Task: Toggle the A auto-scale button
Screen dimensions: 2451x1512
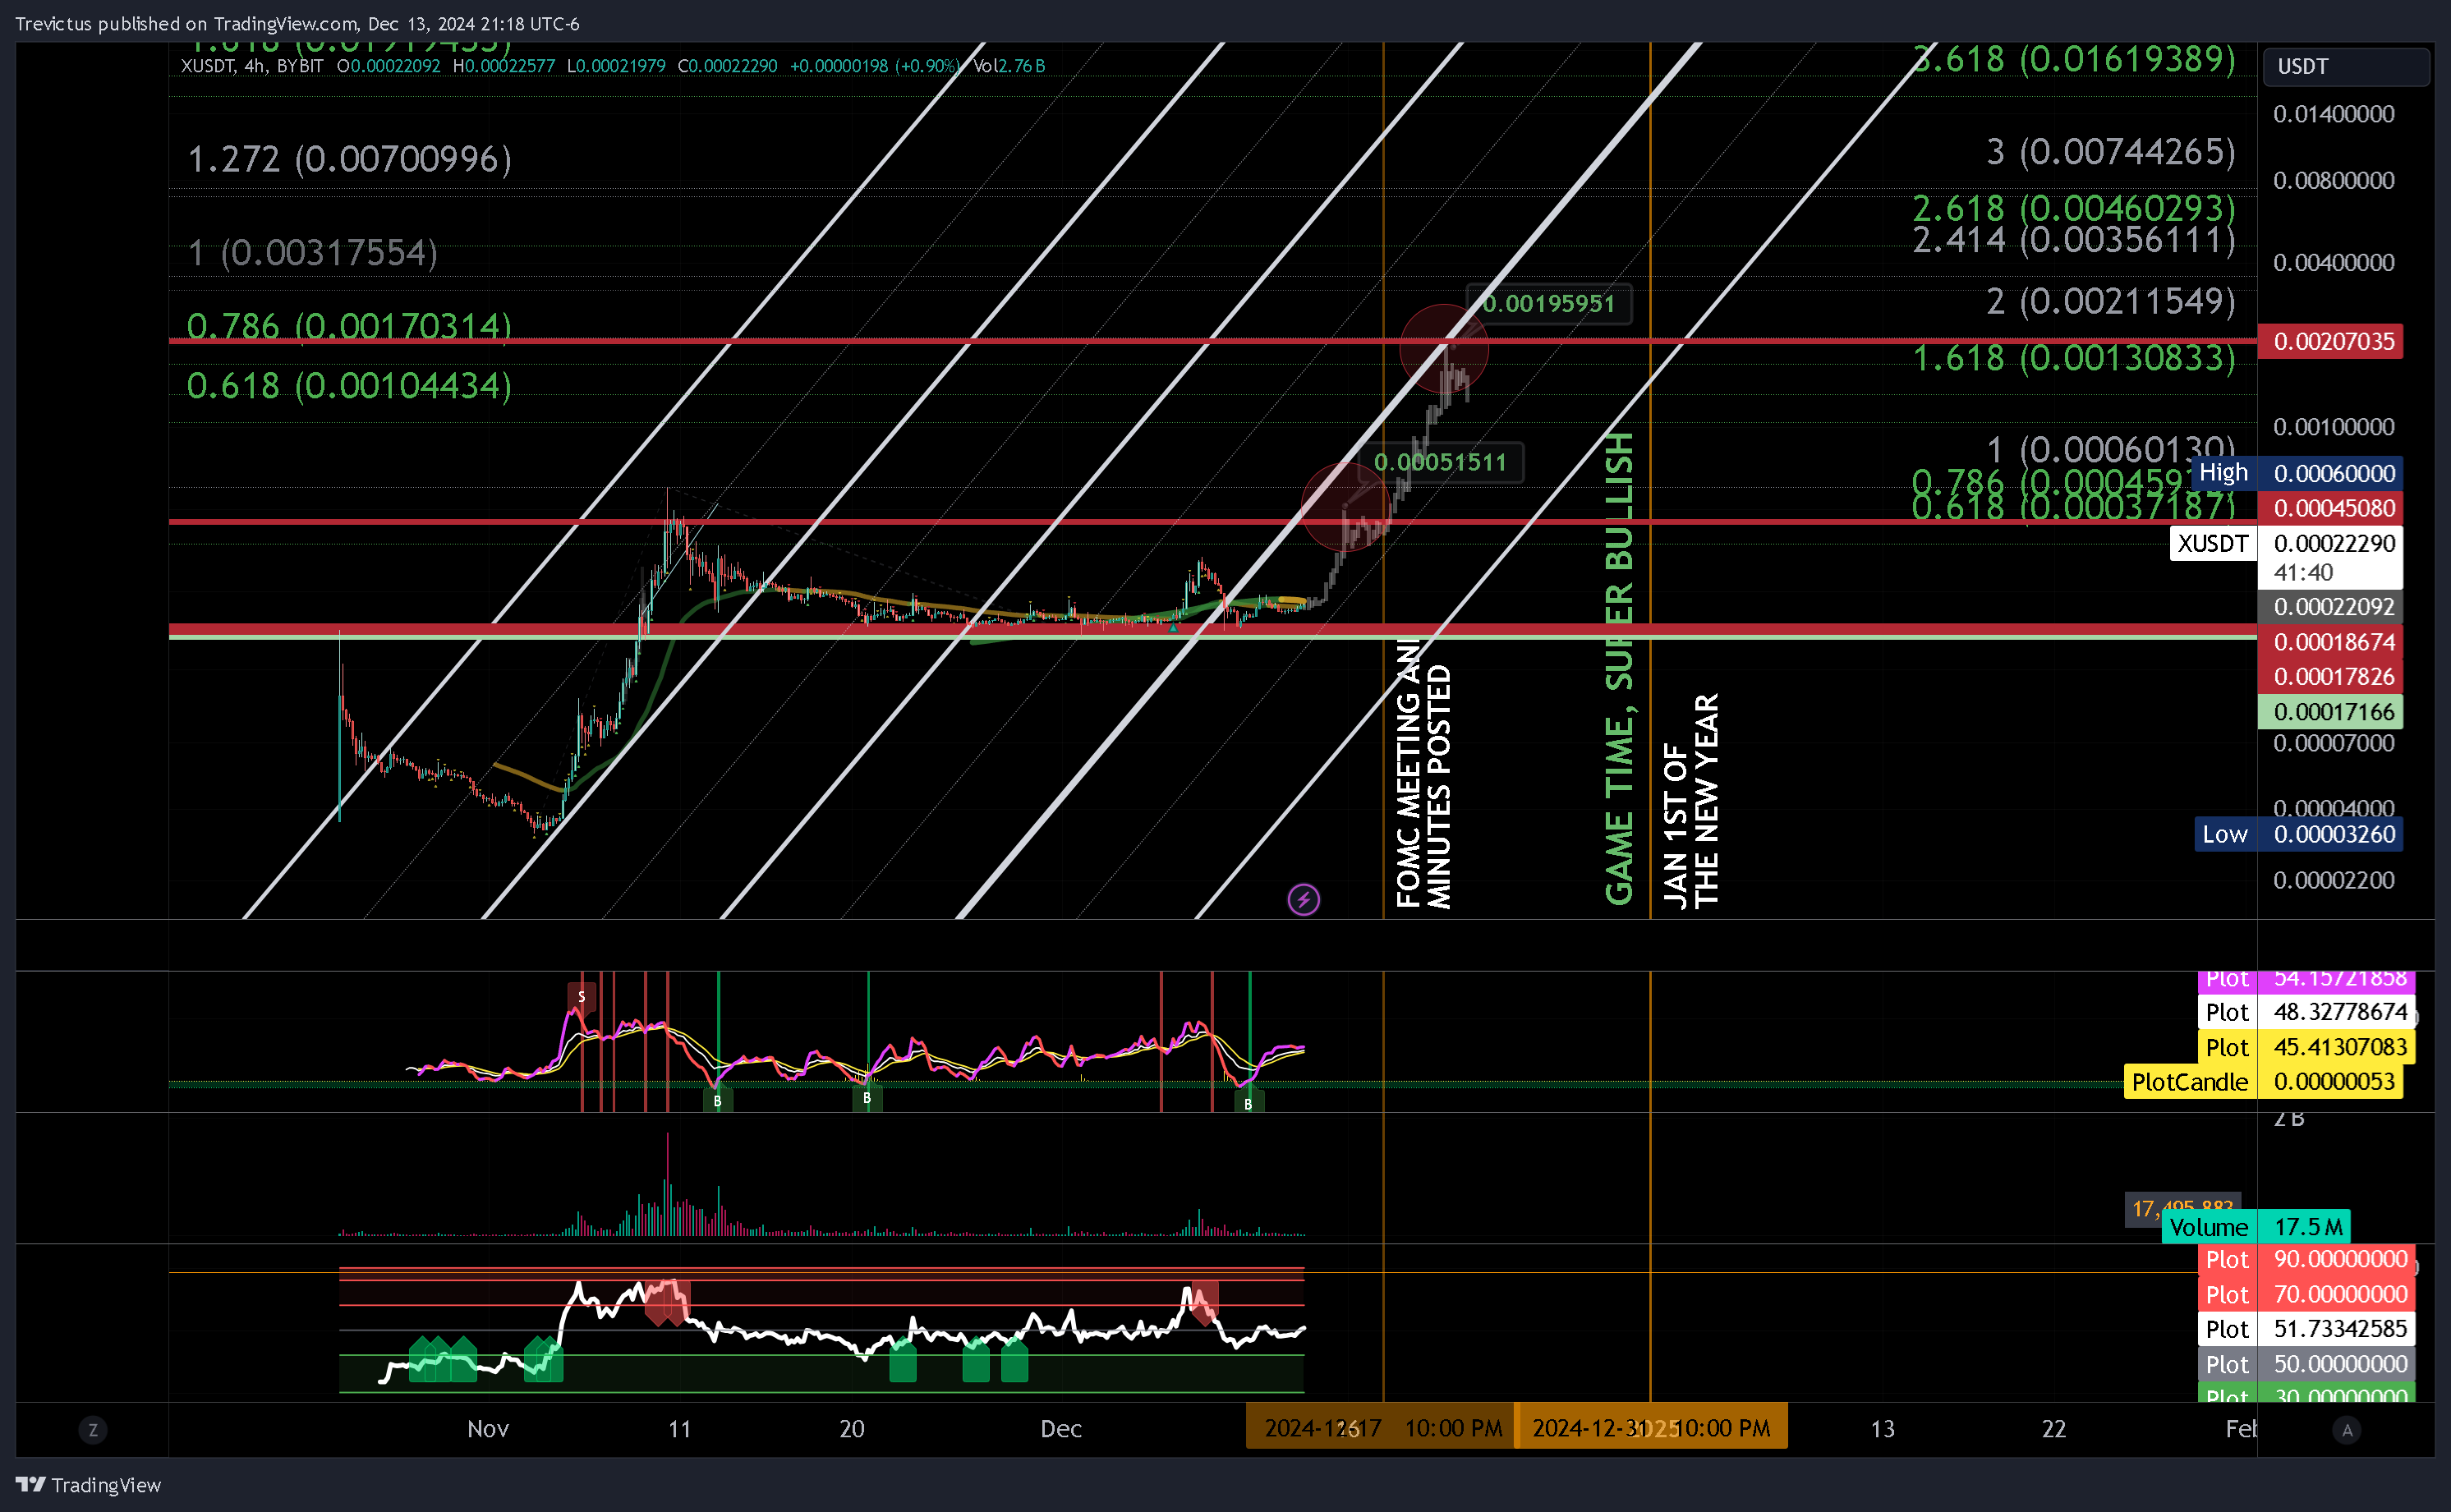Action: 2347,1429
